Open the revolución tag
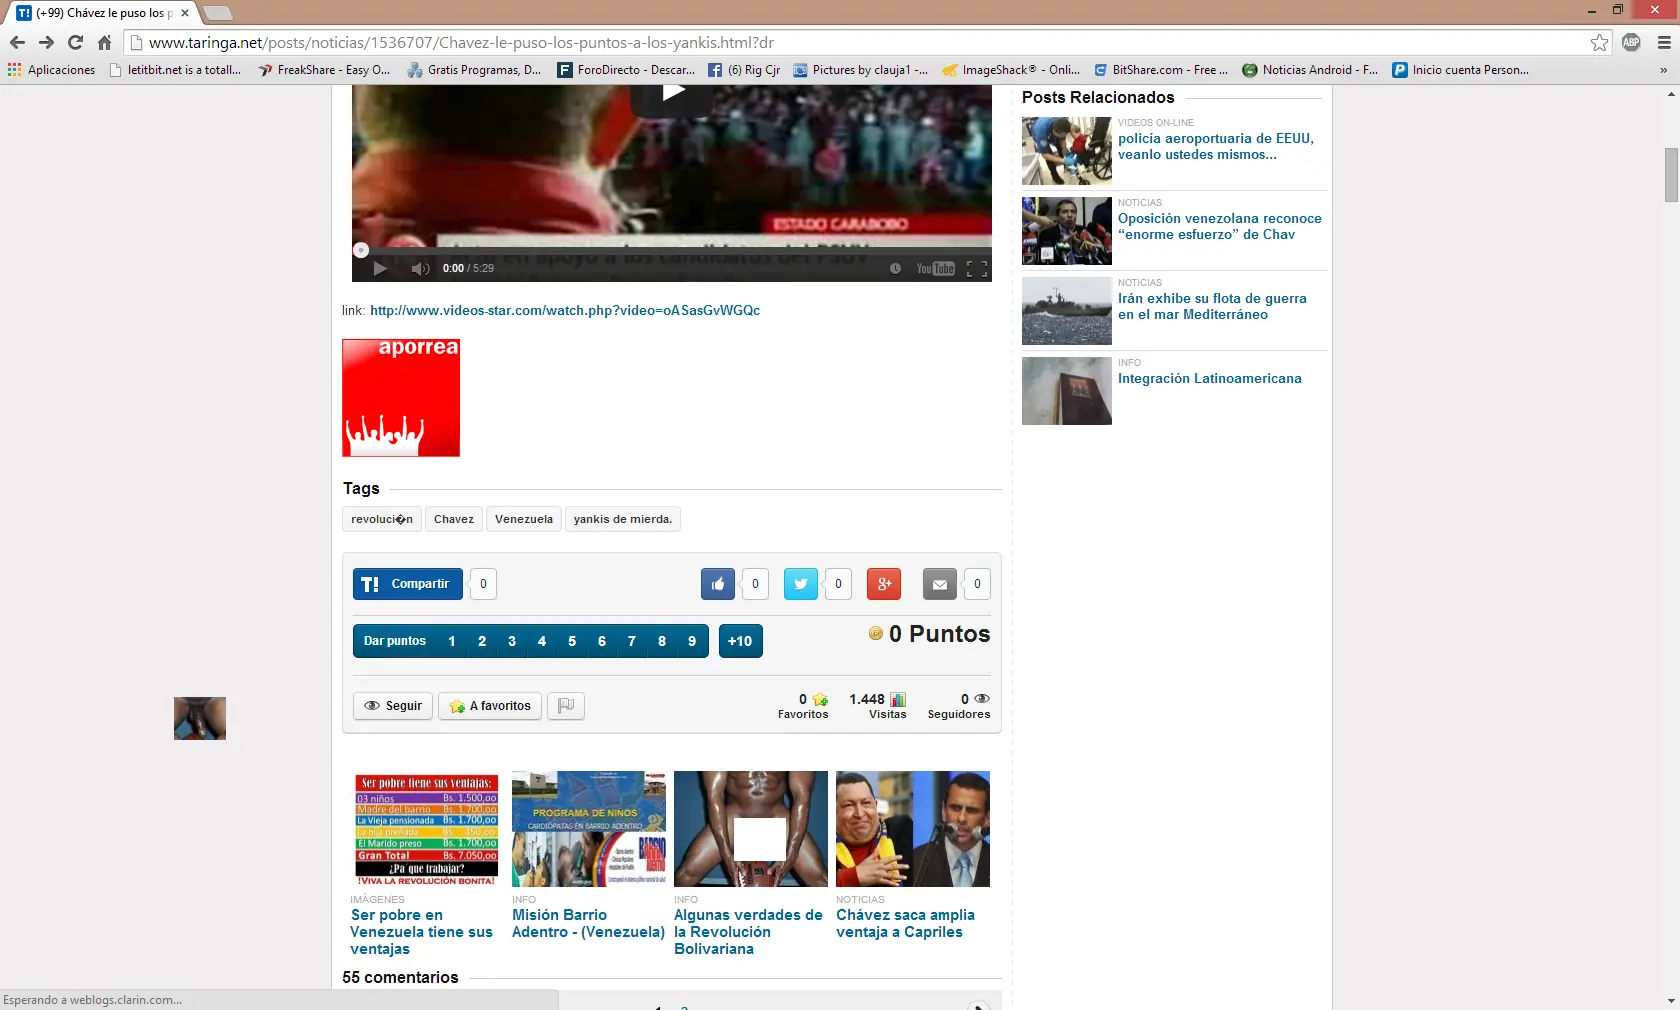 coord(382,519)
